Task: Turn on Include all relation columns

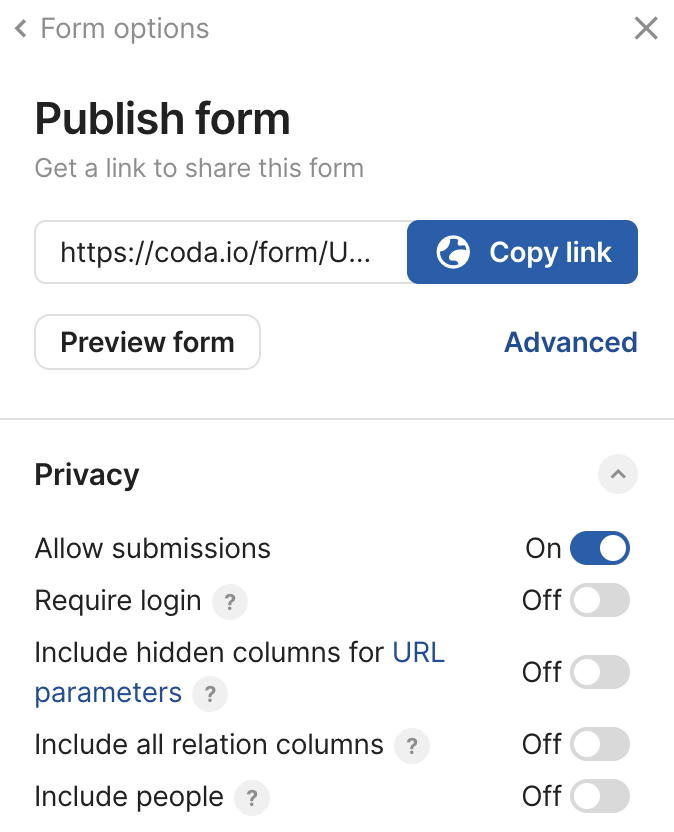Action: coord(600,744)
